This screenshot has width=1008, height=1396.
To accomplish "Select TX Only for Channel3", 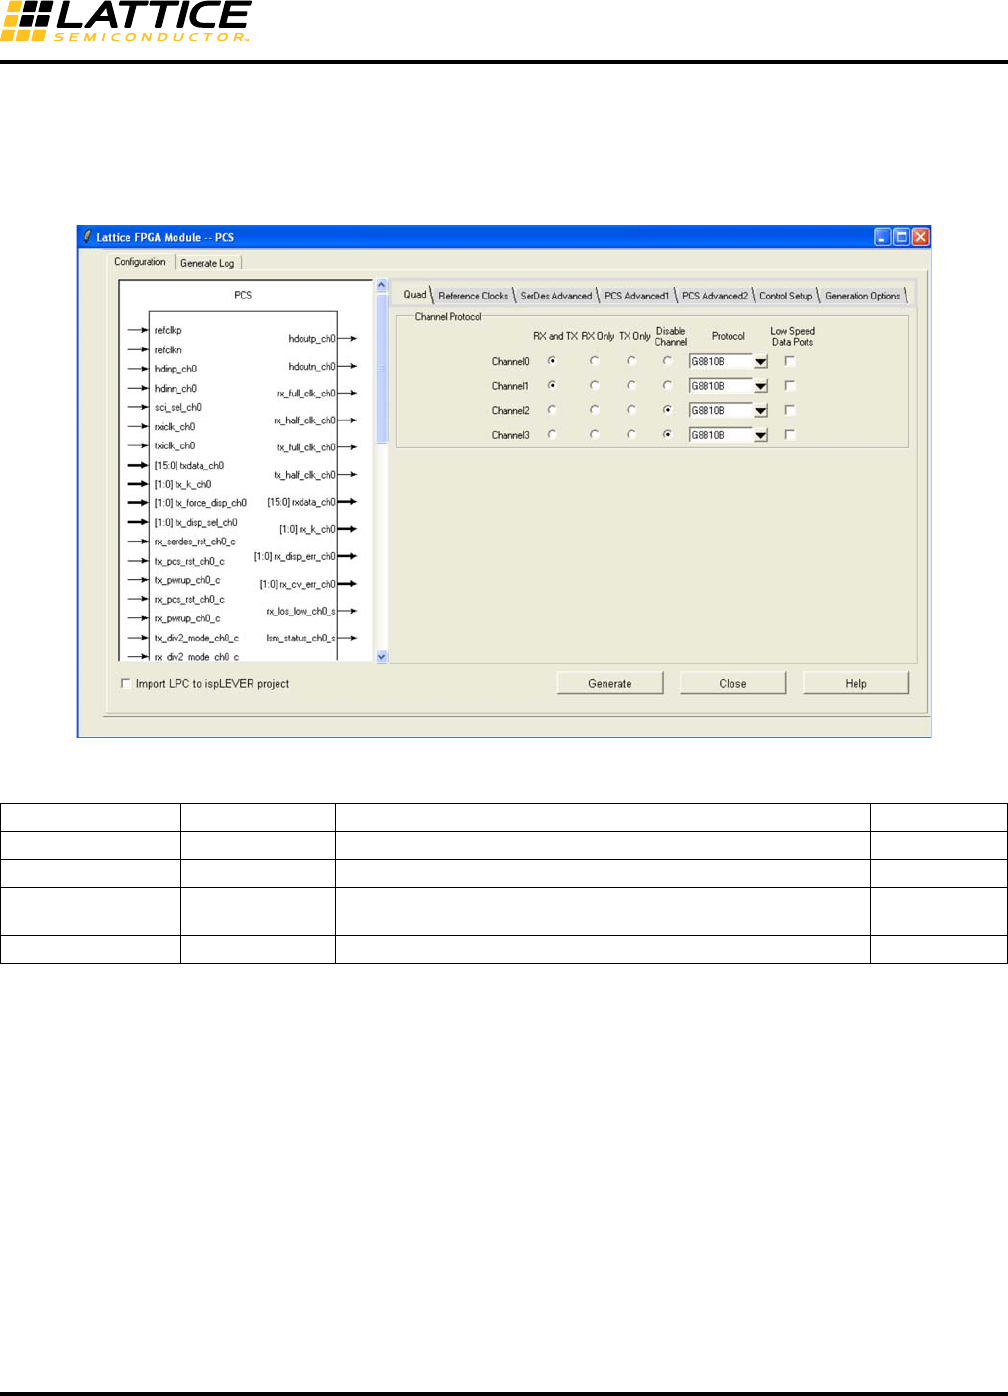I will [631, 434].
